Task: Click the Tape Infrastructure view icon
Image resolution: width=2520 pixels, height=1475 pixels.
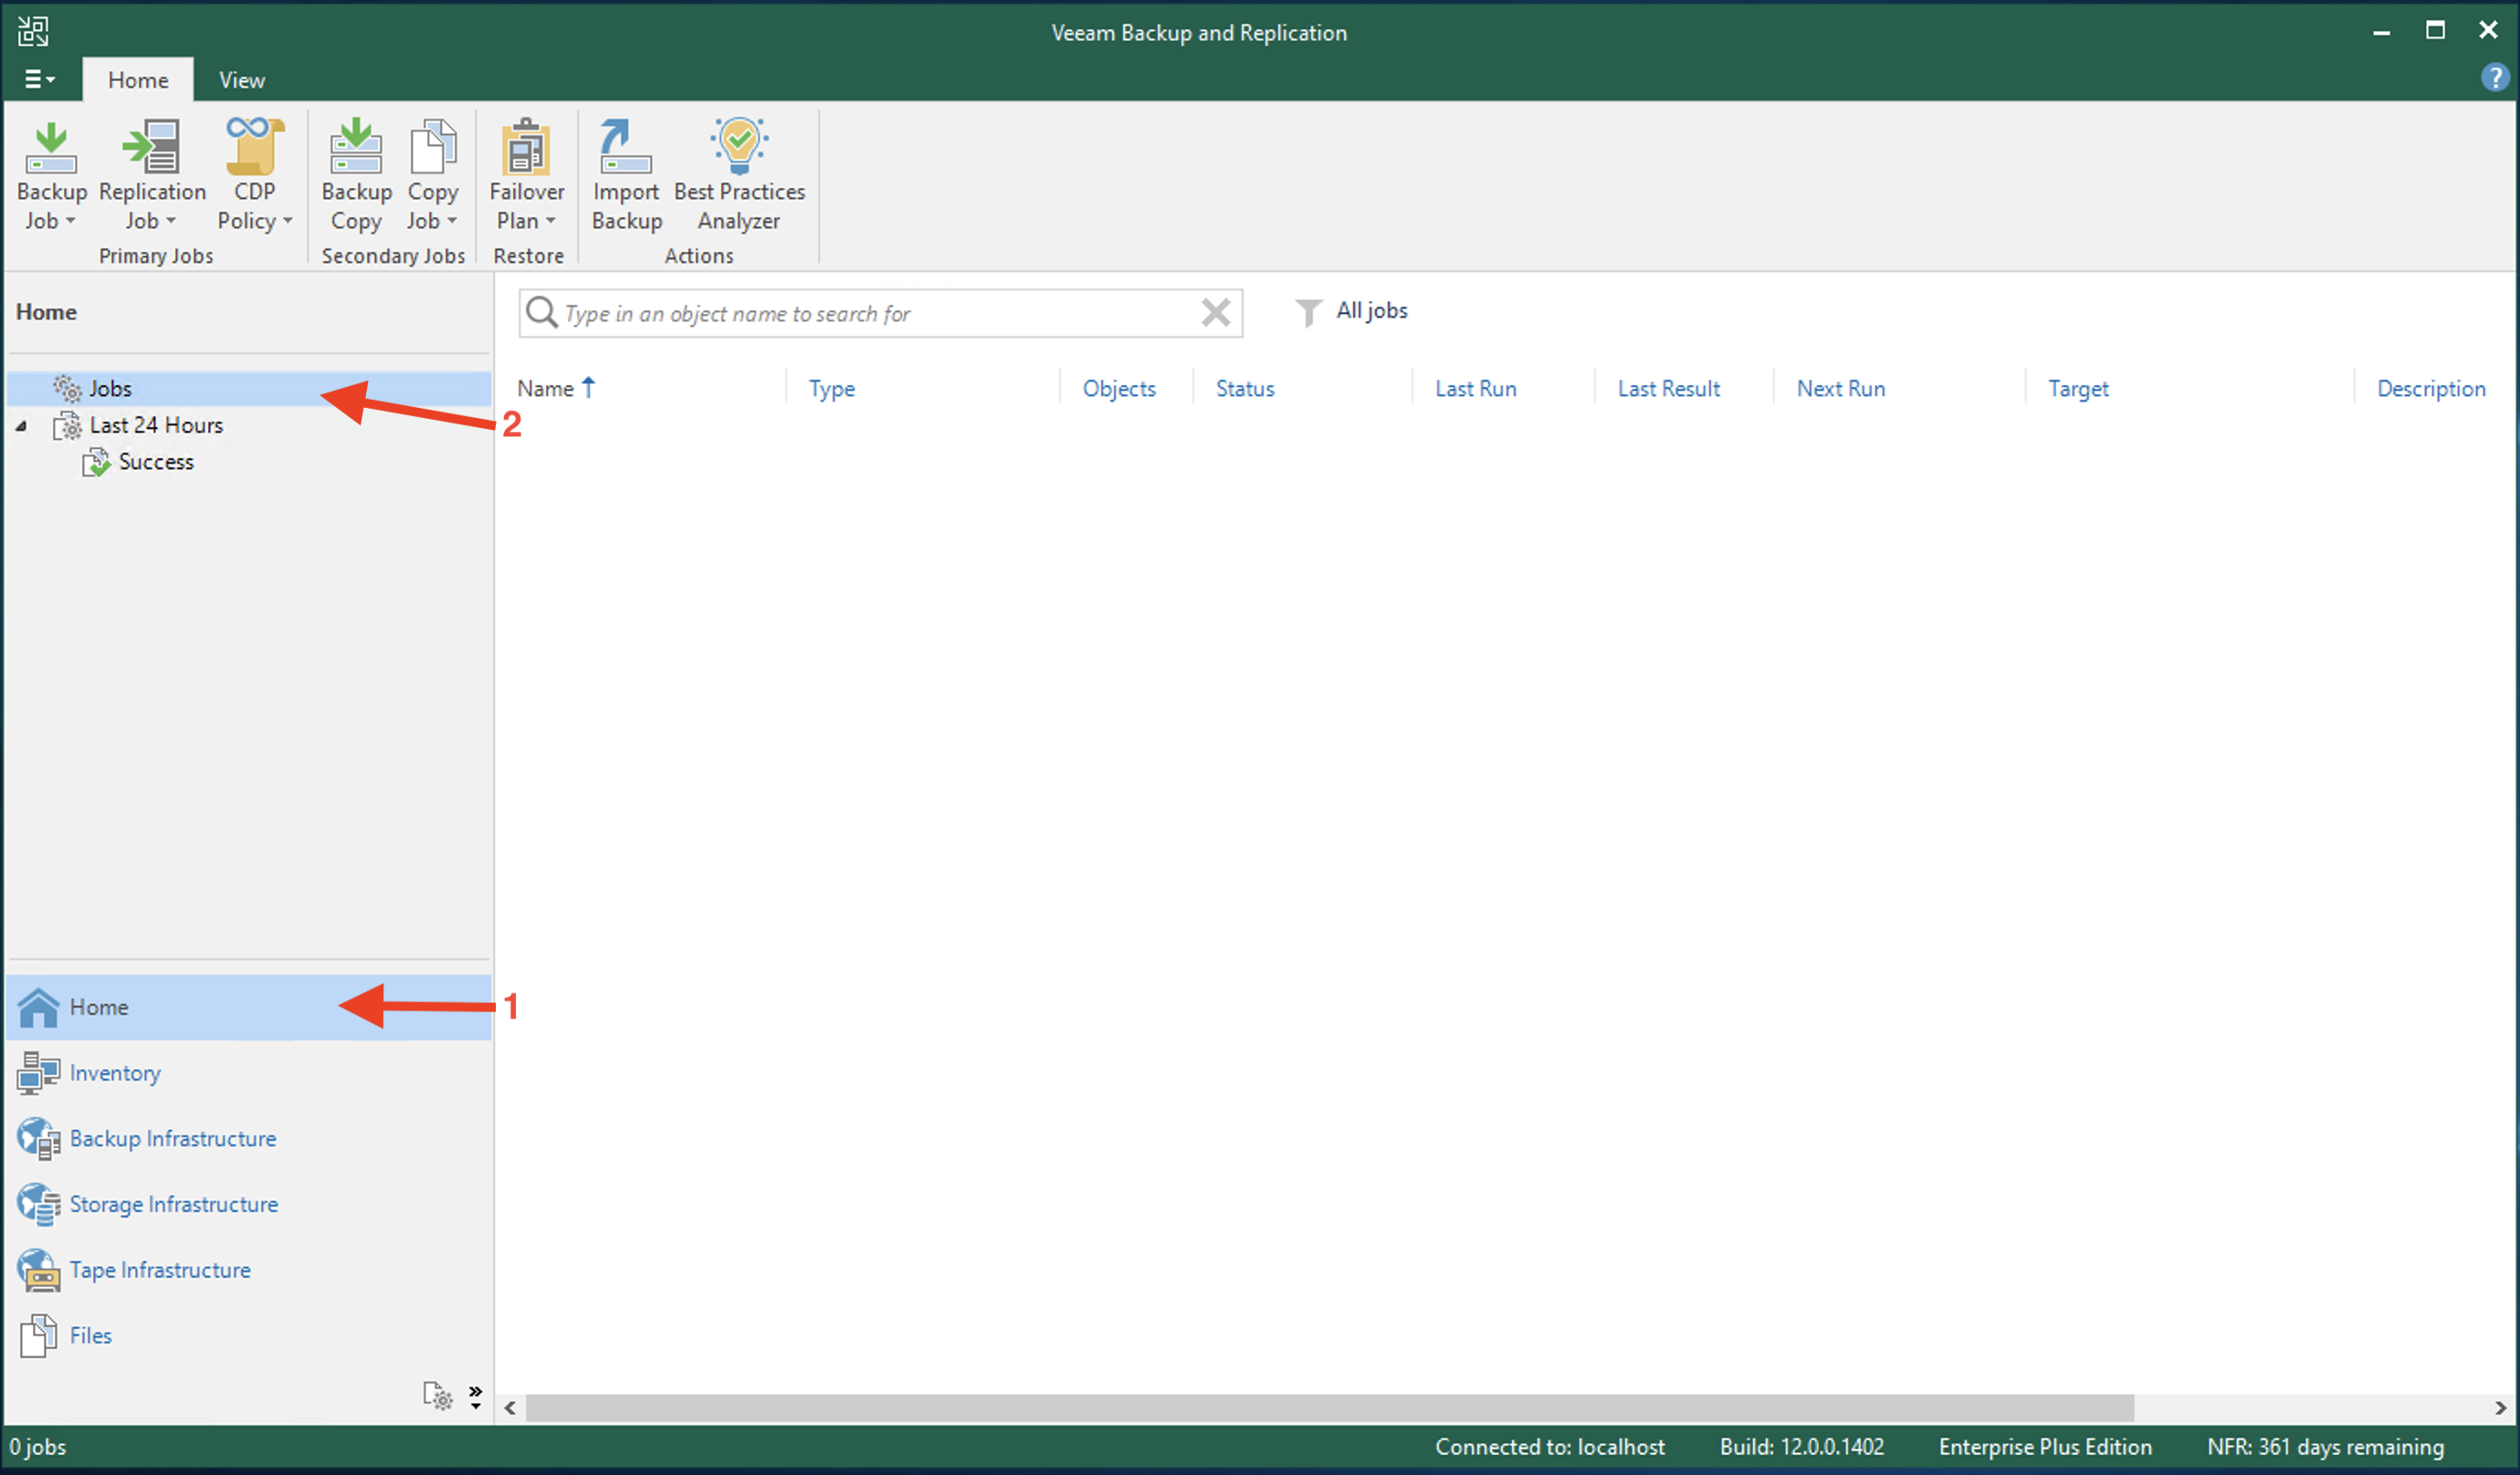Action: click(x=38, y=1270)
